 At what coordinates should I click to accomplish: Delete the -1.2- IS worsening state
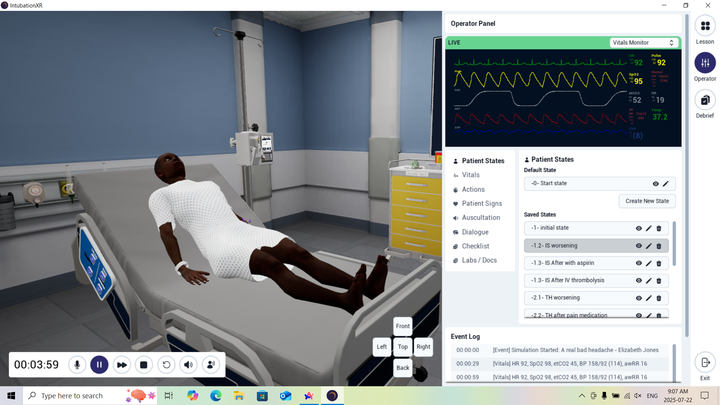[x=659, y=246]
